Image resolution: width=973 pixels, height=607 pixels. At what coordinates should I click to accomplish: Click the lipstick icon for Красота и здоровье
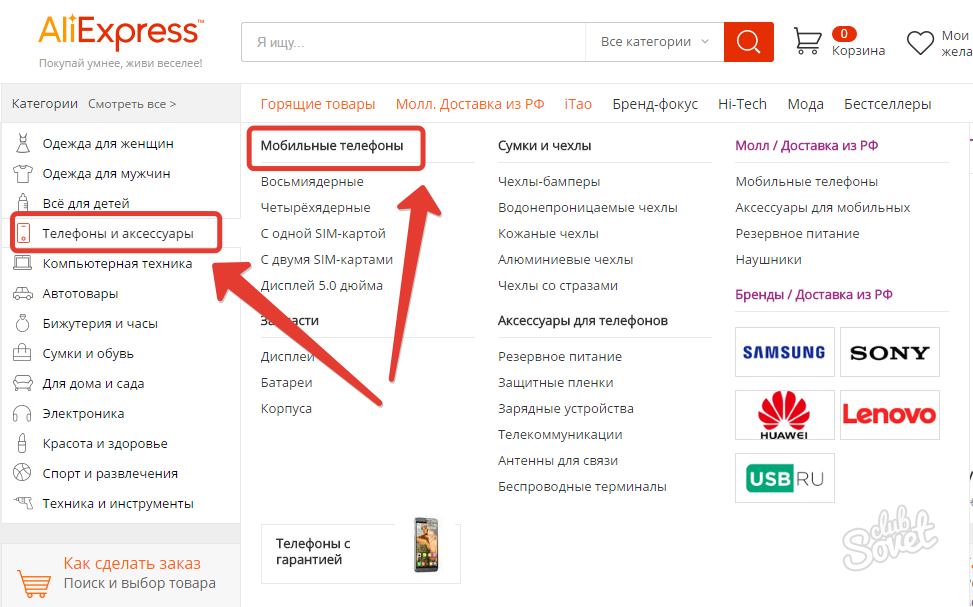point(23,443)
